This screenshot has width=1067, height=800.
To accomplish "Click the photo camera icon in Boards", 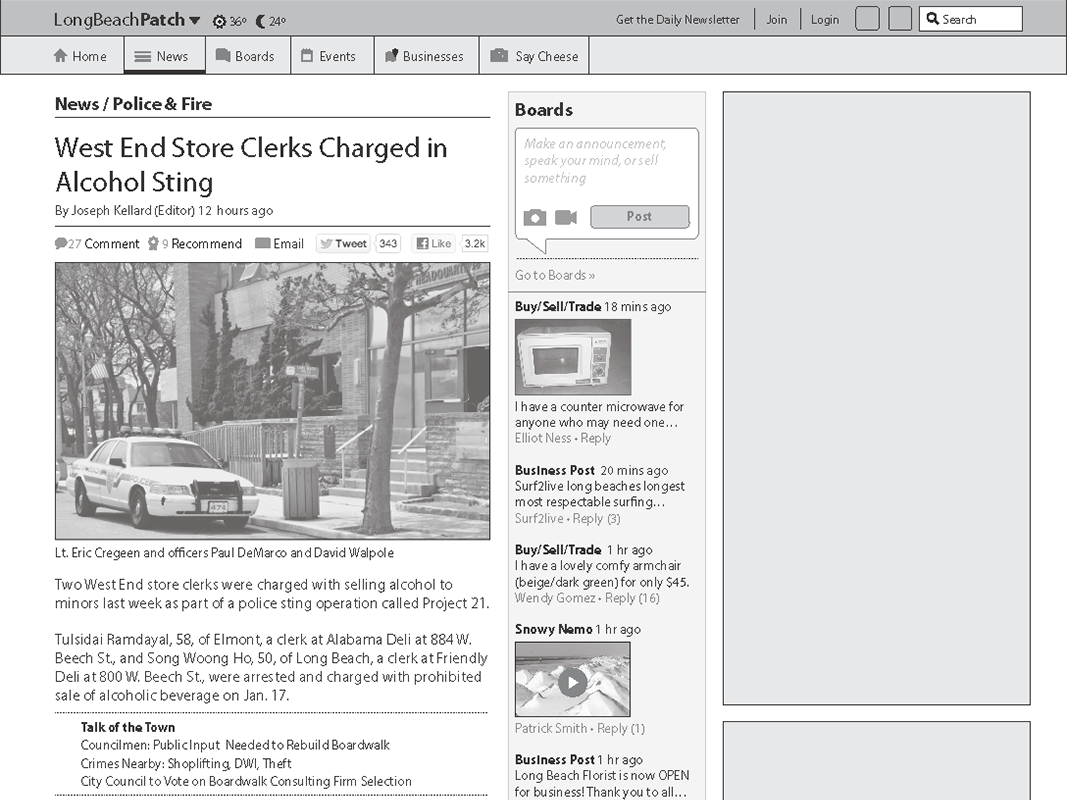I will click(x=535, y=217).
